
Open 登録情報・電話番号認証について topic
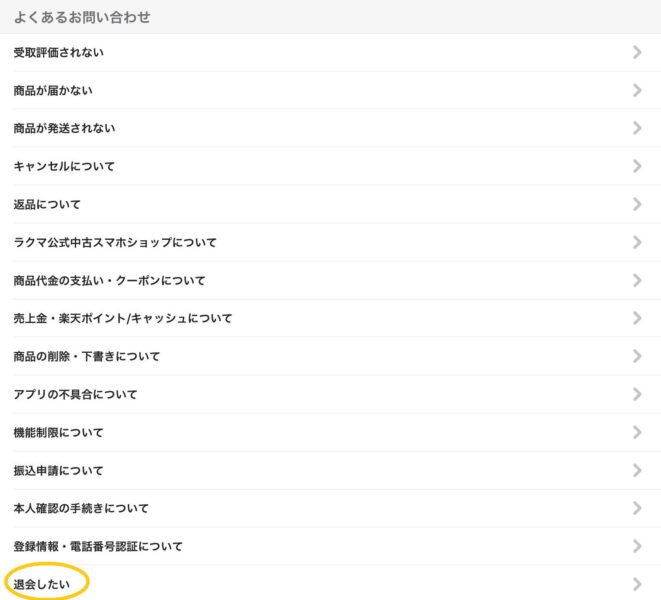pos(330,546)
